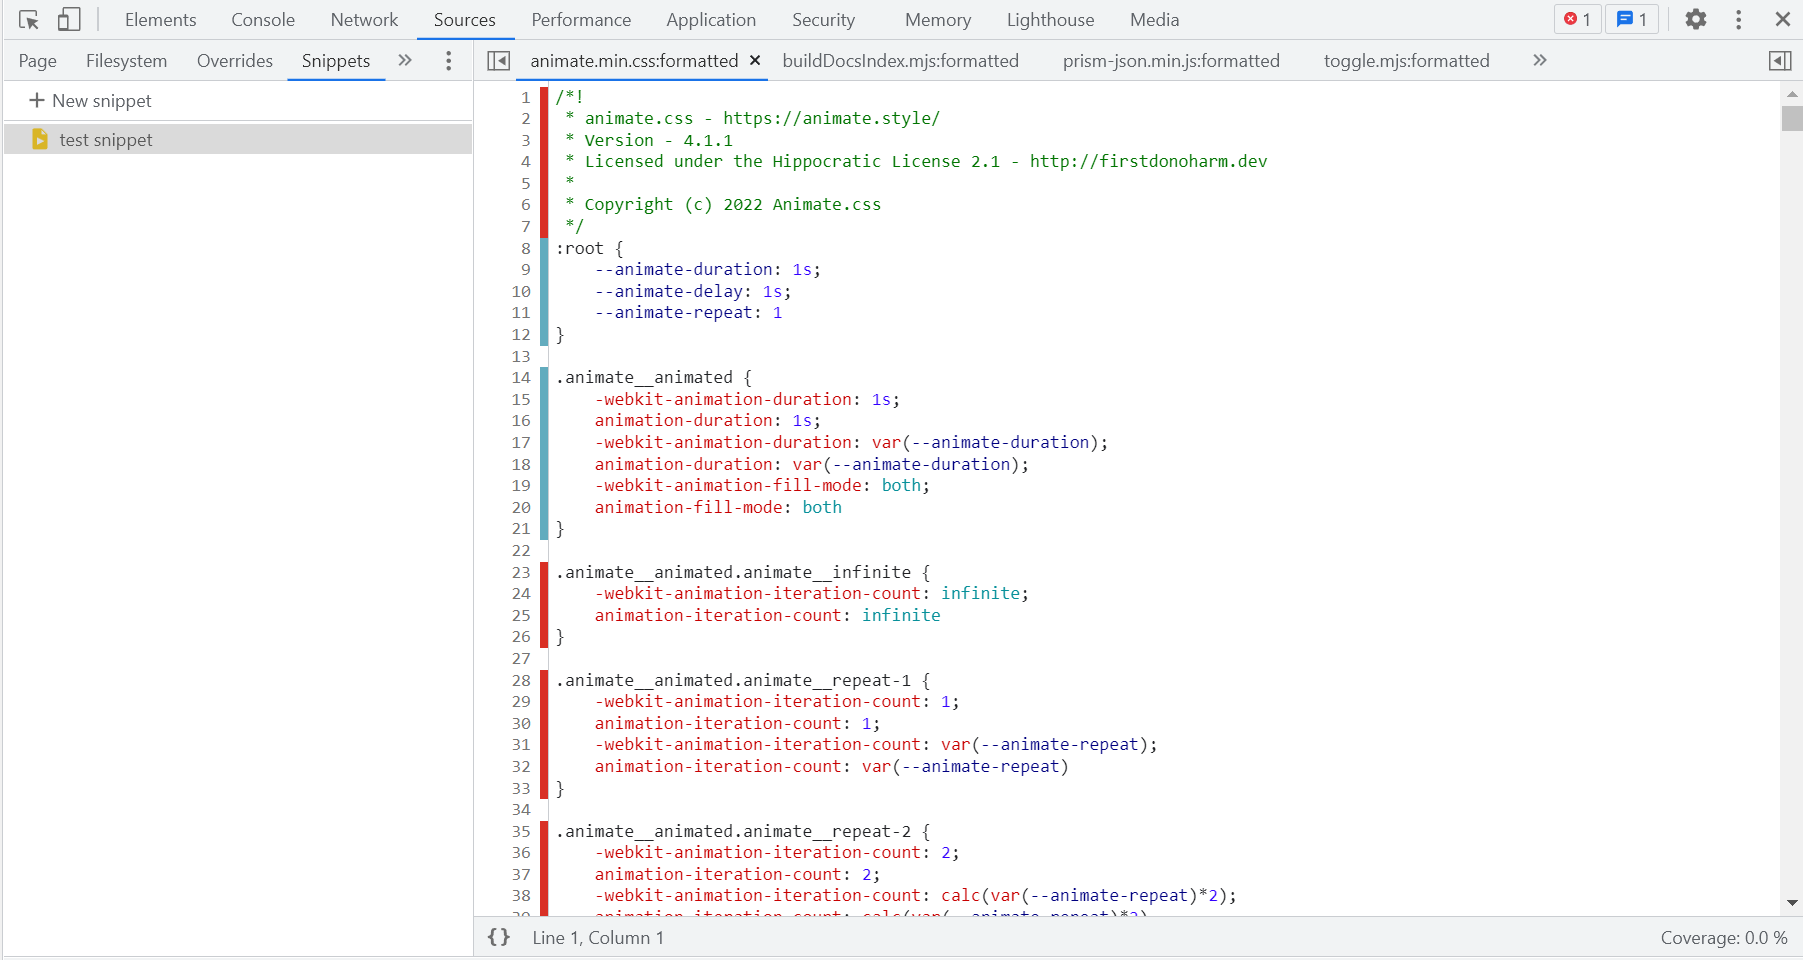
Task: Click line number 14 in the gutter
Action: [521, 377]
